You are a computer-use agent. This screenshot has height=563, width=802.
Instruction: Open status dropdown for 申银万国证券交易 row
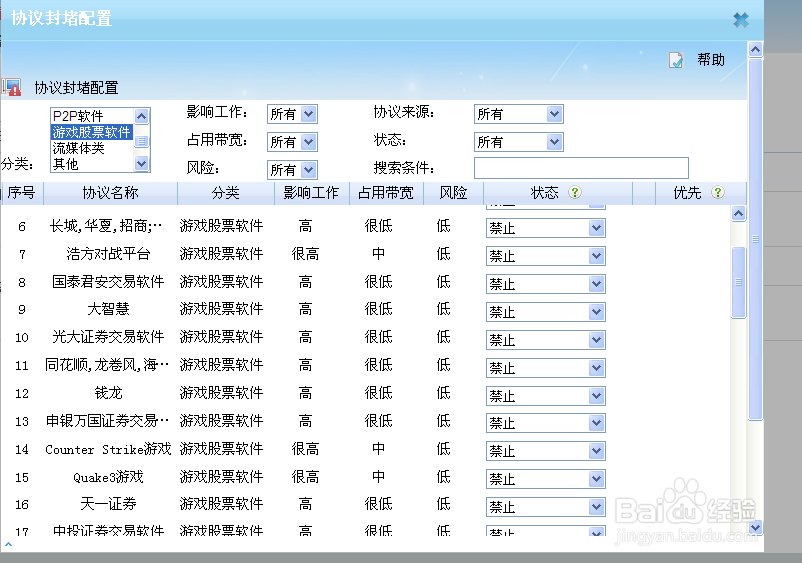[545, 422]
